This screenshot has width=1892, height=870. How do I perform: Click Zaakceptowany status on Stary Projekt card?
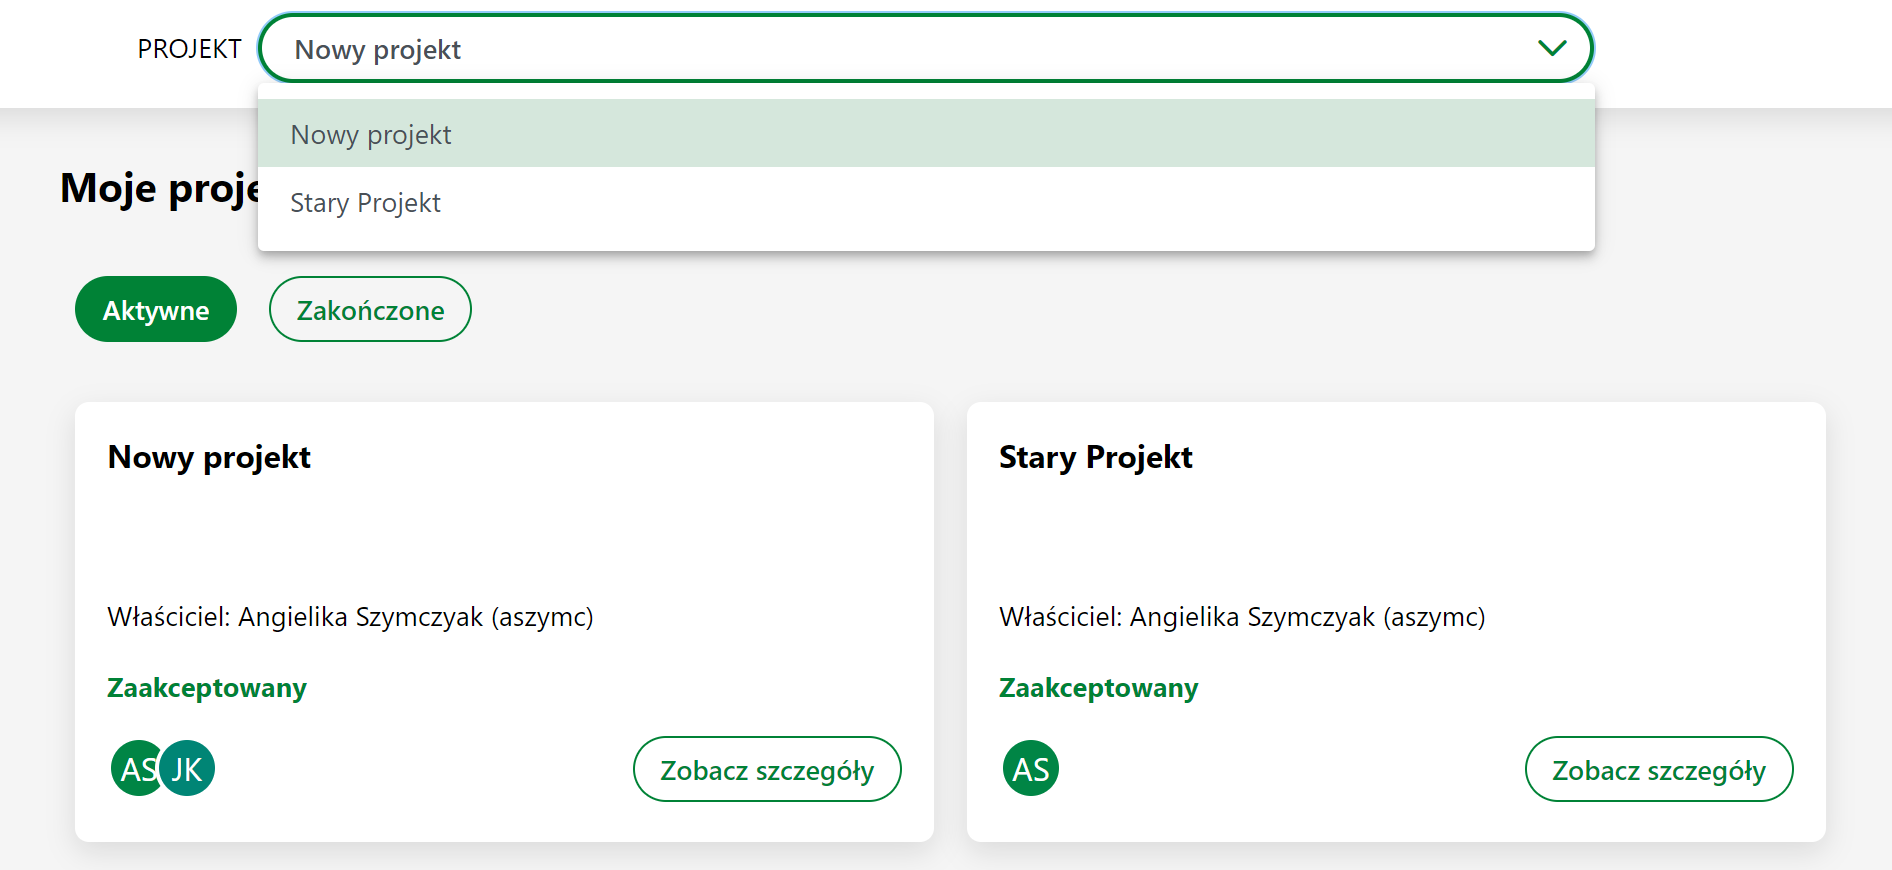[x=1099, y=688]
